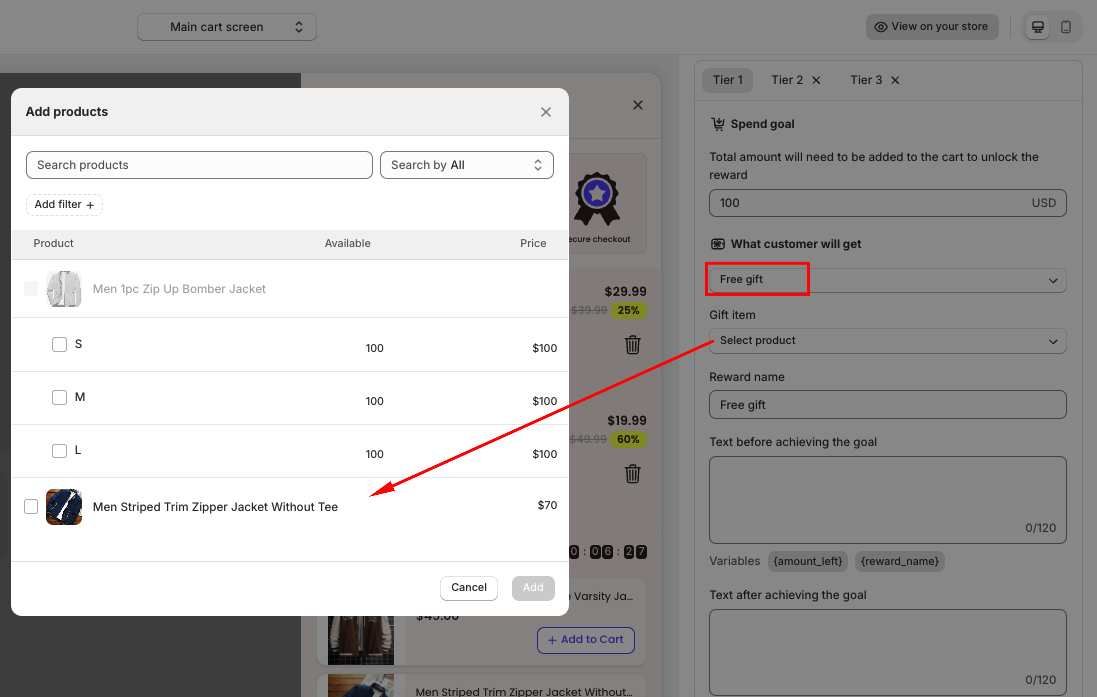Close the Add products dialog

tap(546, 112)
